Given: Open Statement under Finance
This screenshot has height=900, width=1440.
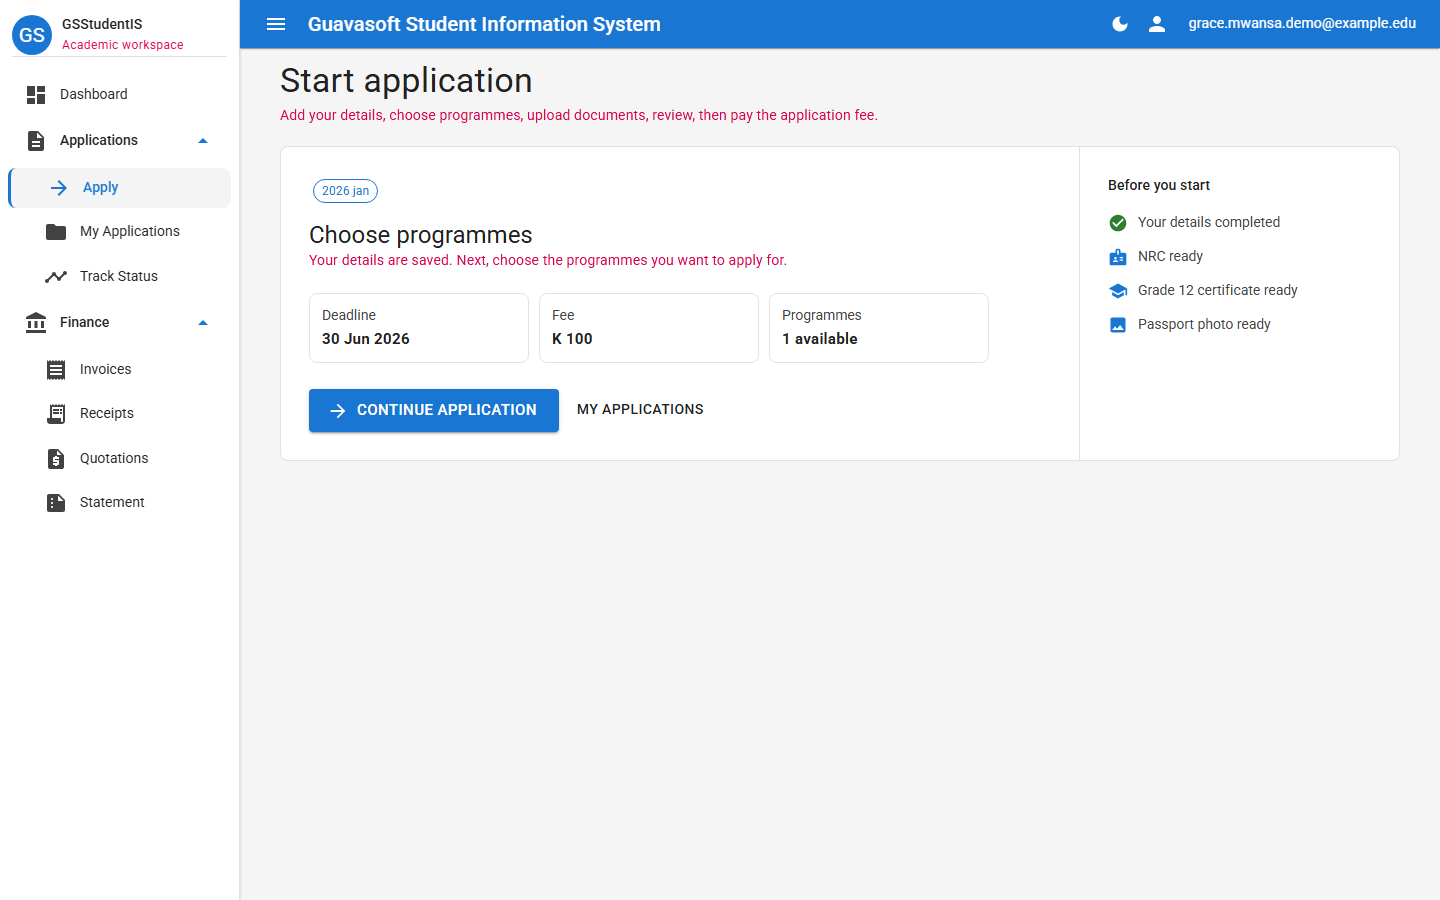Looking at the screenshot, I should (x=119, y=503).
